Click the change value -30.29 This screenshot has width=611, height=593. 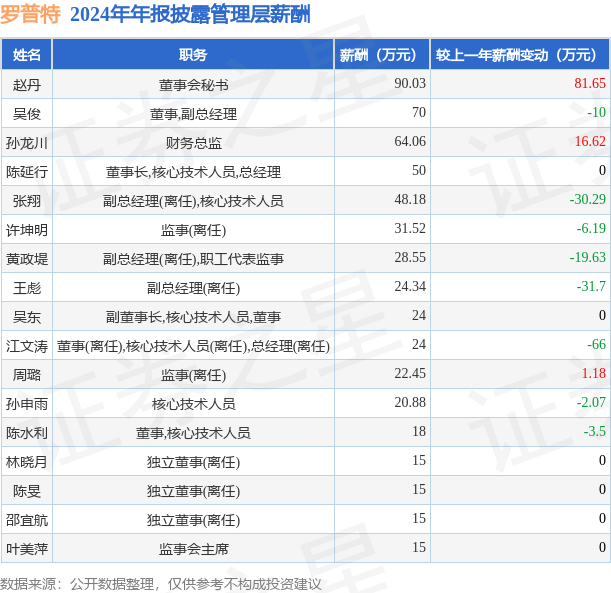click(x=588, y=199)
